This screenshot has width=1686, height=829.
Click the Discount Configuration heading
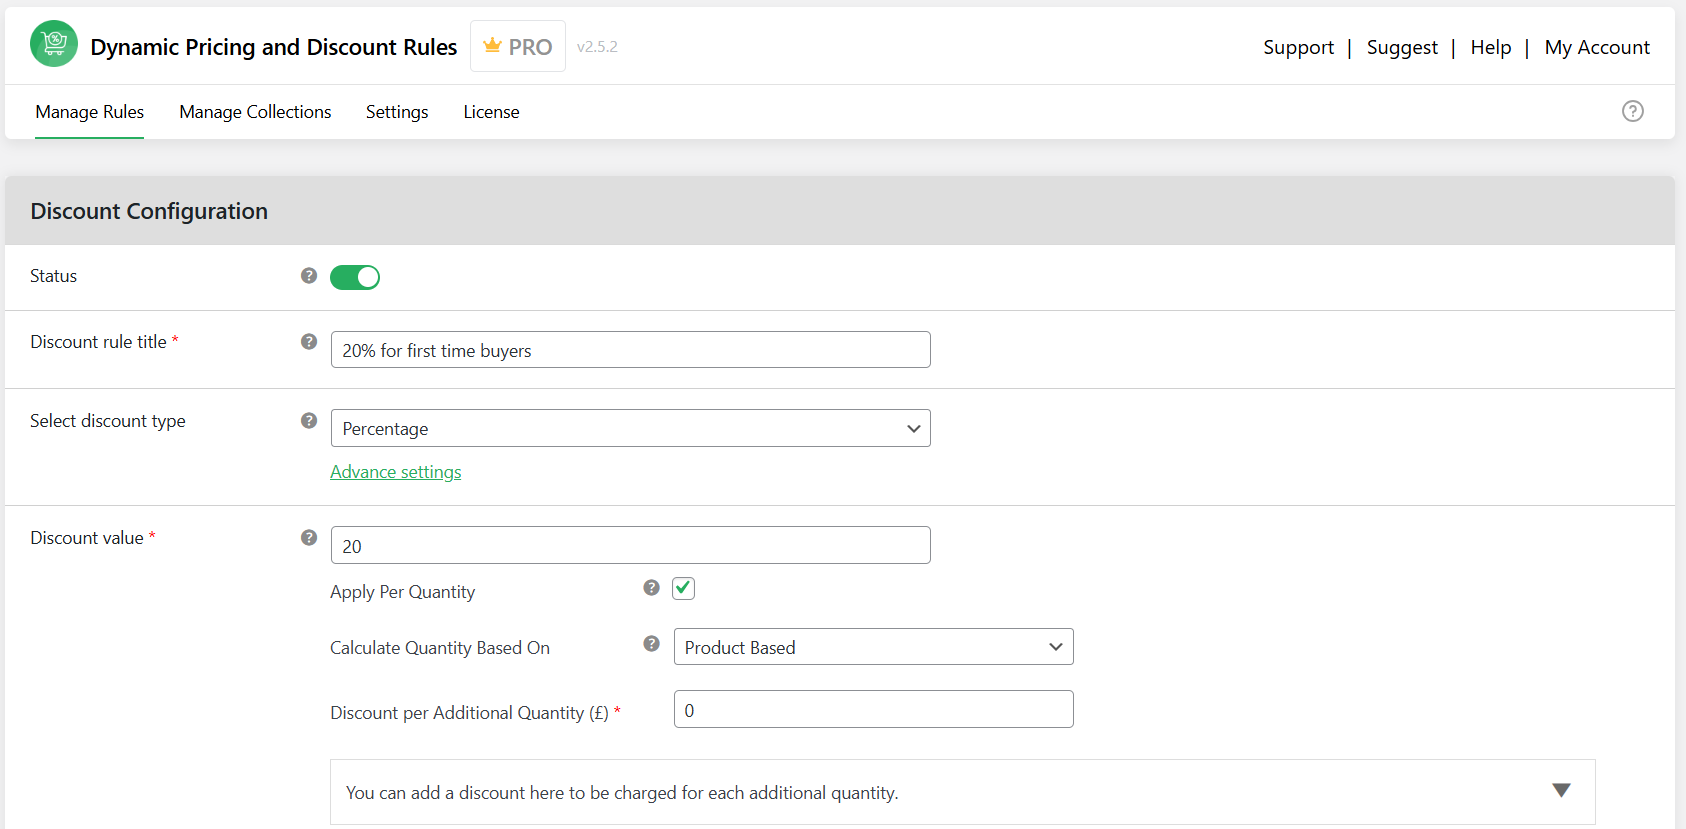tap(149, 211)
